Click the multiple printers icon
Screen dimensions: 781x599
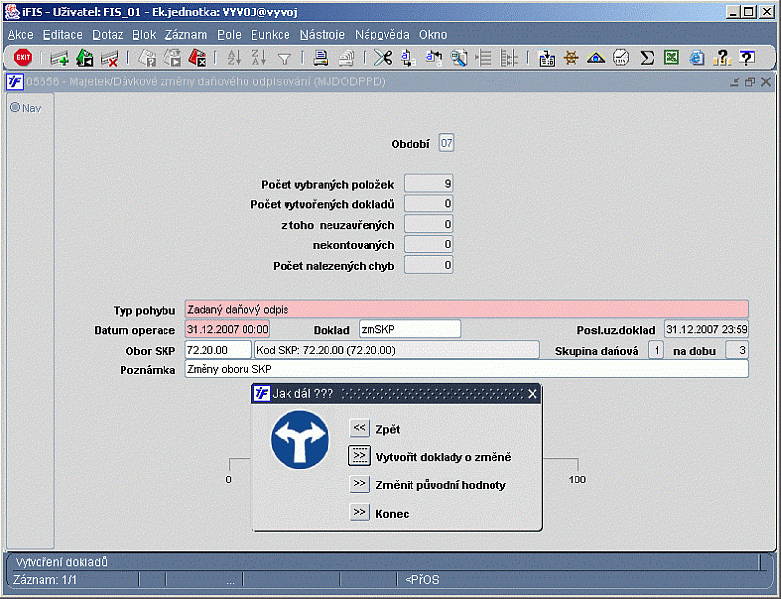pyautogui.click(x=346, y=58)
